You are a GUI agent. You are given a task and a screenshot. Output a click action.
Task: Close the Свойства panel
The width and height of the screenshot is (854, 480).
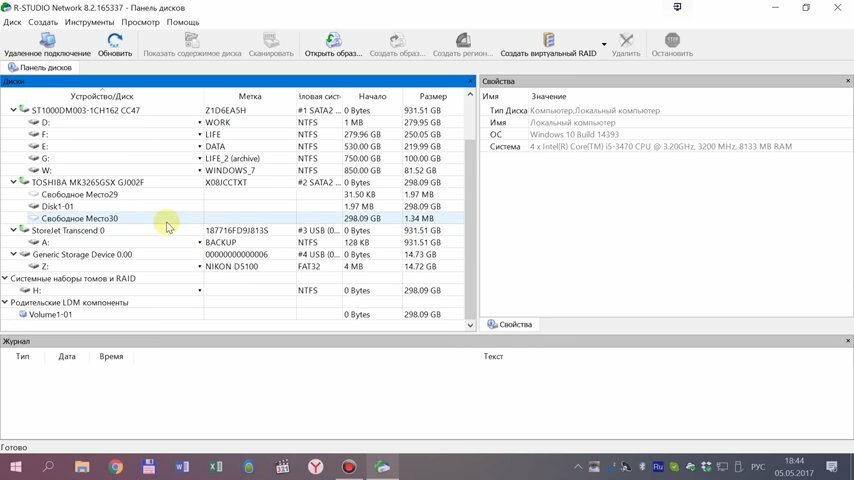pos(848,81)
